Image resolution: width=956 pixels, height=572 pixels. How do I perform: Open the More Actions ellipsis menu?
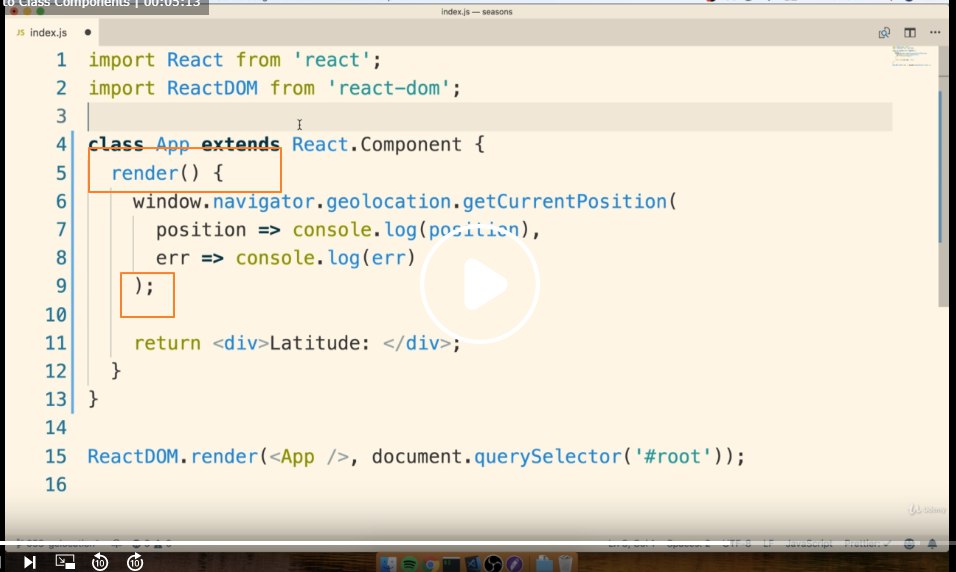pos(935,32)
